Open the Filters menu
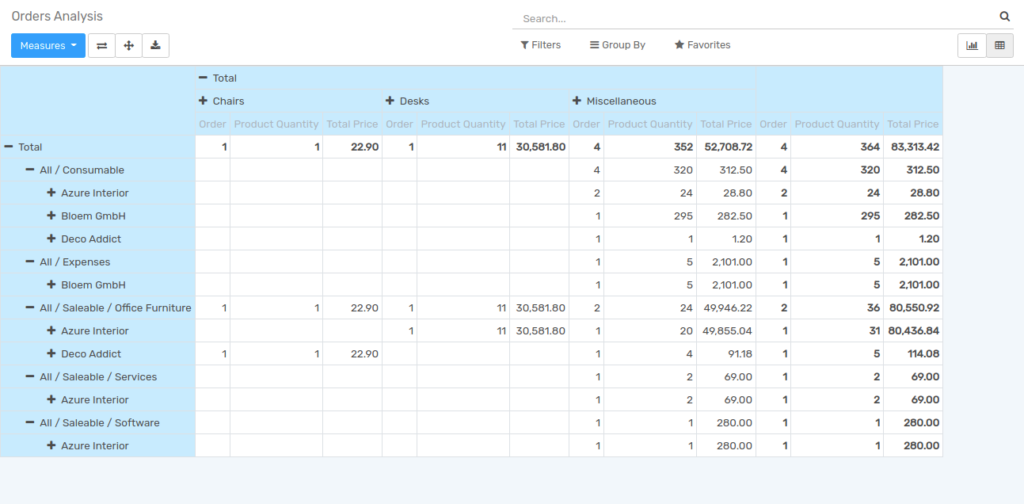The height and width of the screenshot is (504, 1024). pyautogui.click(x=541, y=45)
